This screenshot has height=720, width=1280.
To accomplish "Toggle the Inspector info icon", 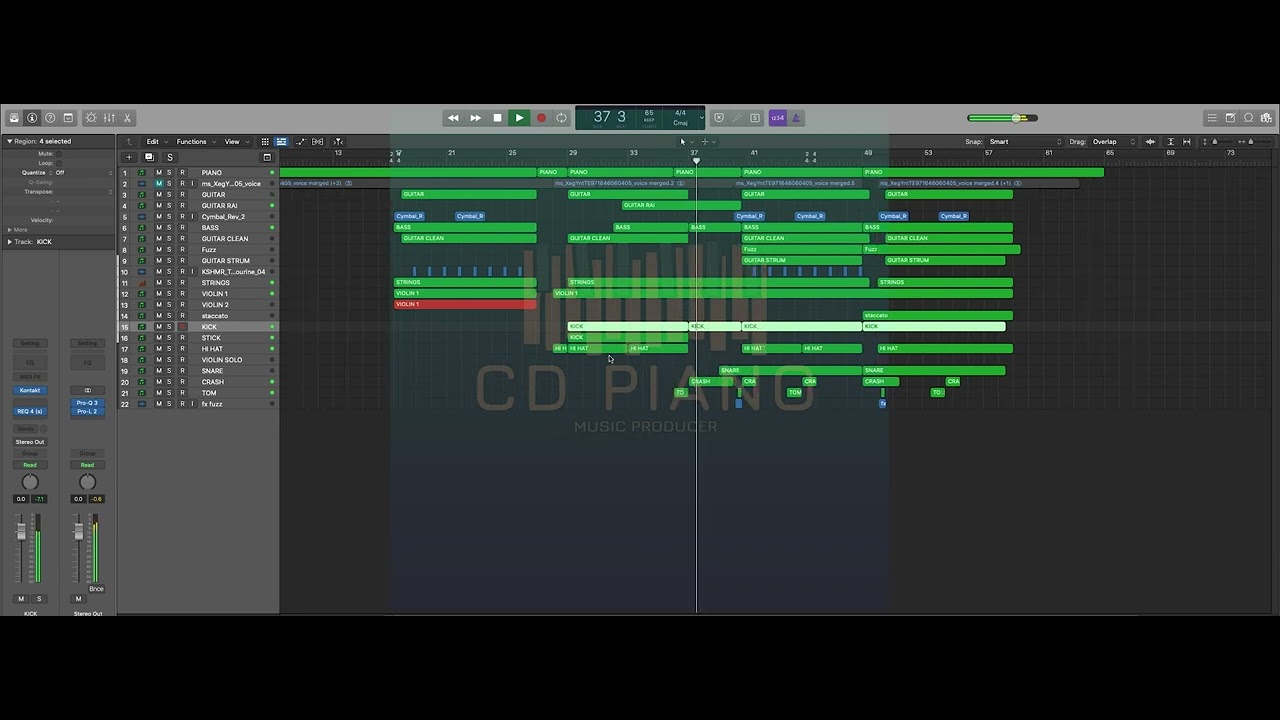I will 32,118.
